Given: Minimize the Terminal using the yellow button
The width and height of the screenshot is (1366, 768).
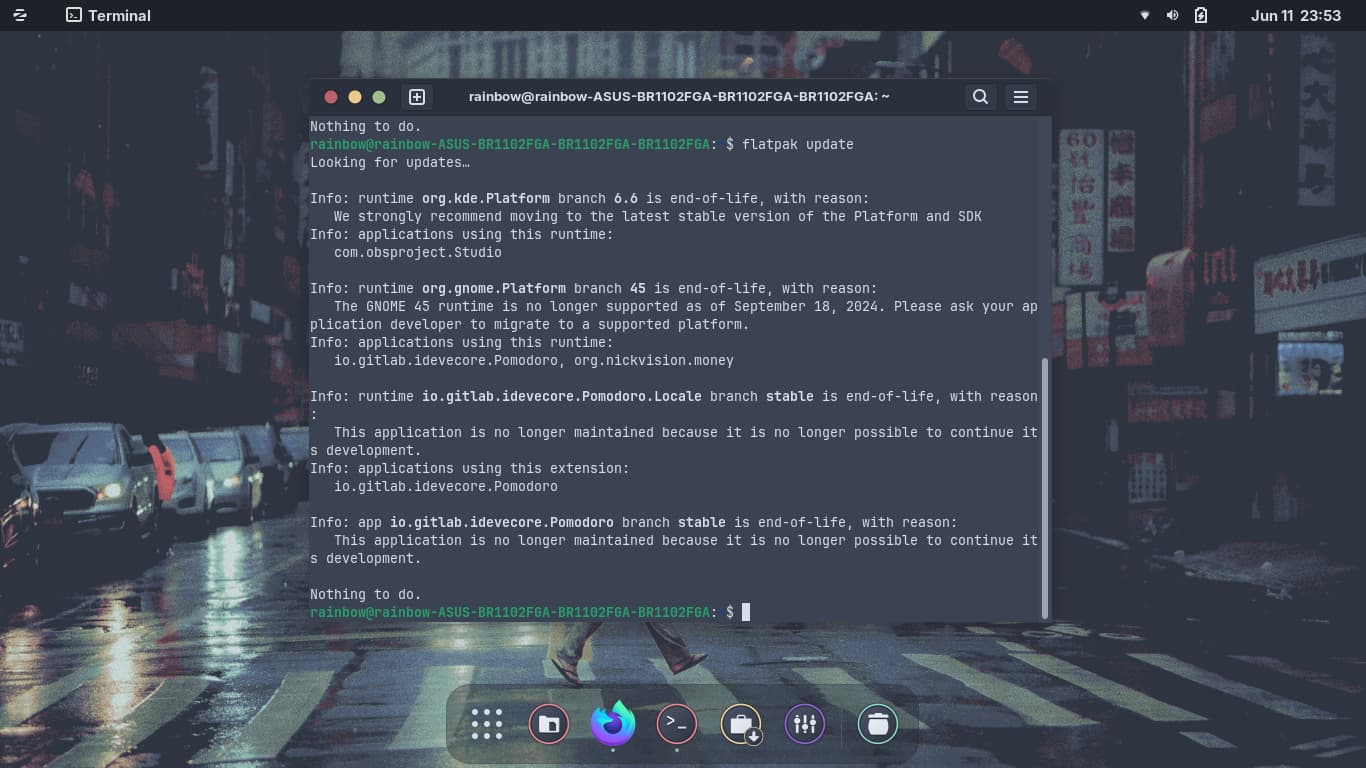Looking at the screenshot, I should pyautogui.click(x=355, y=97).
